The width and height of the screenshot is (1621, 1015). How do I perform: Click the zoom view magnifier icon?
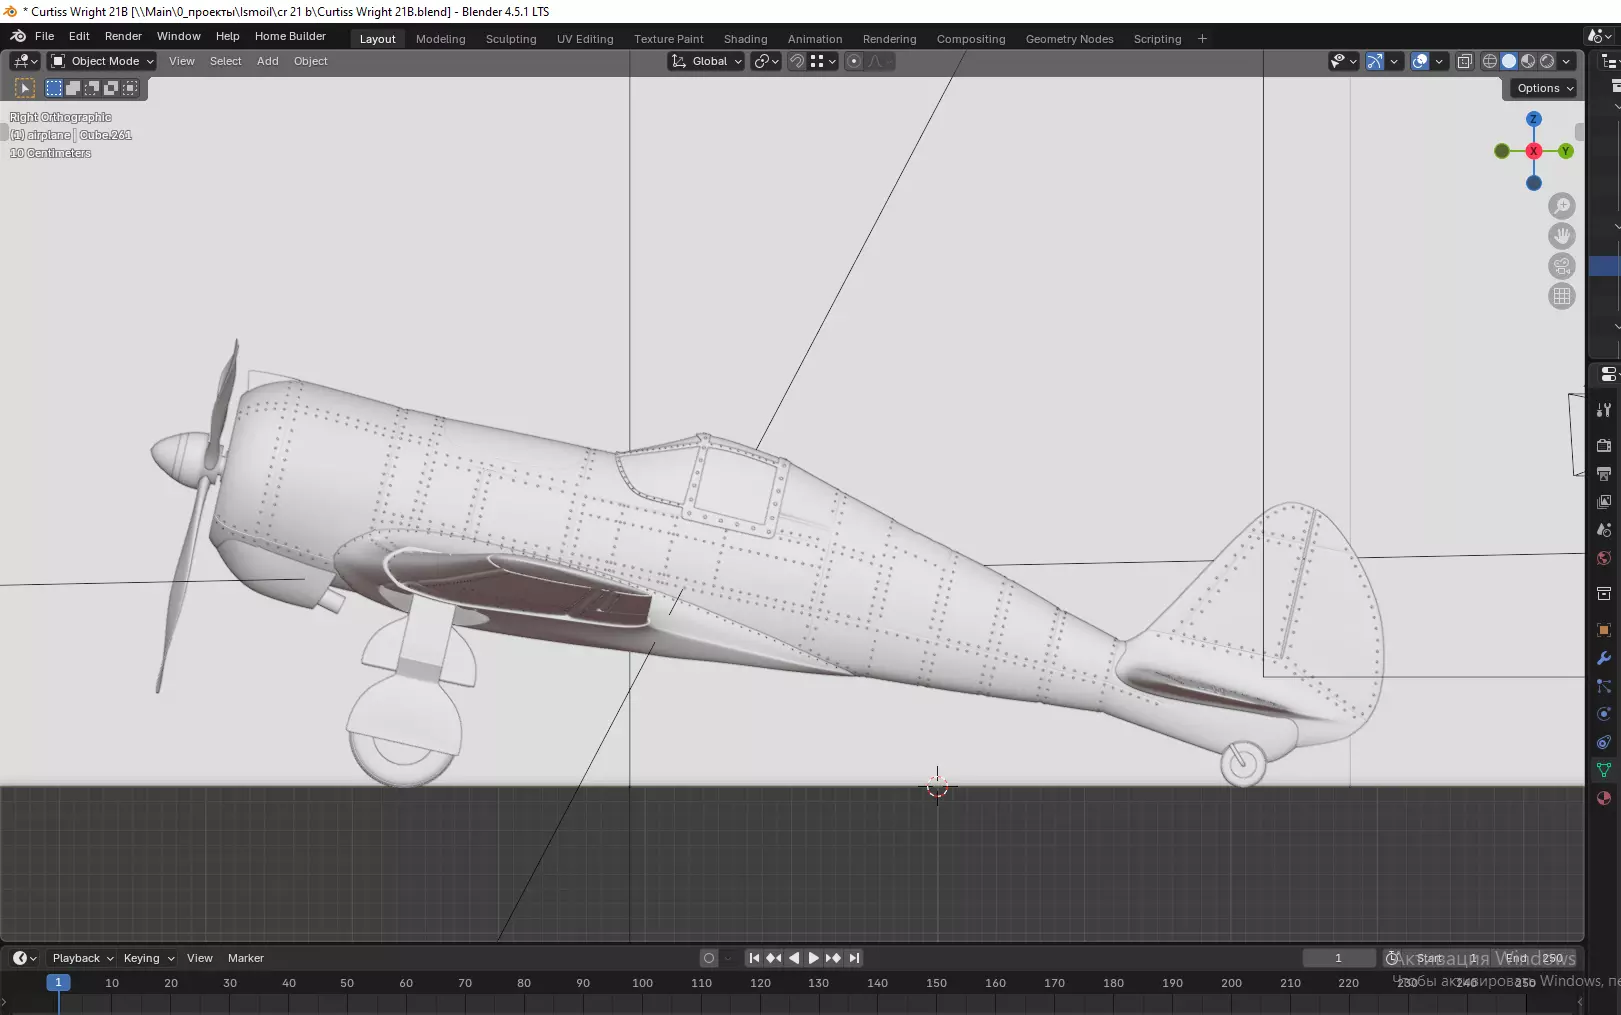point(1562,206)
